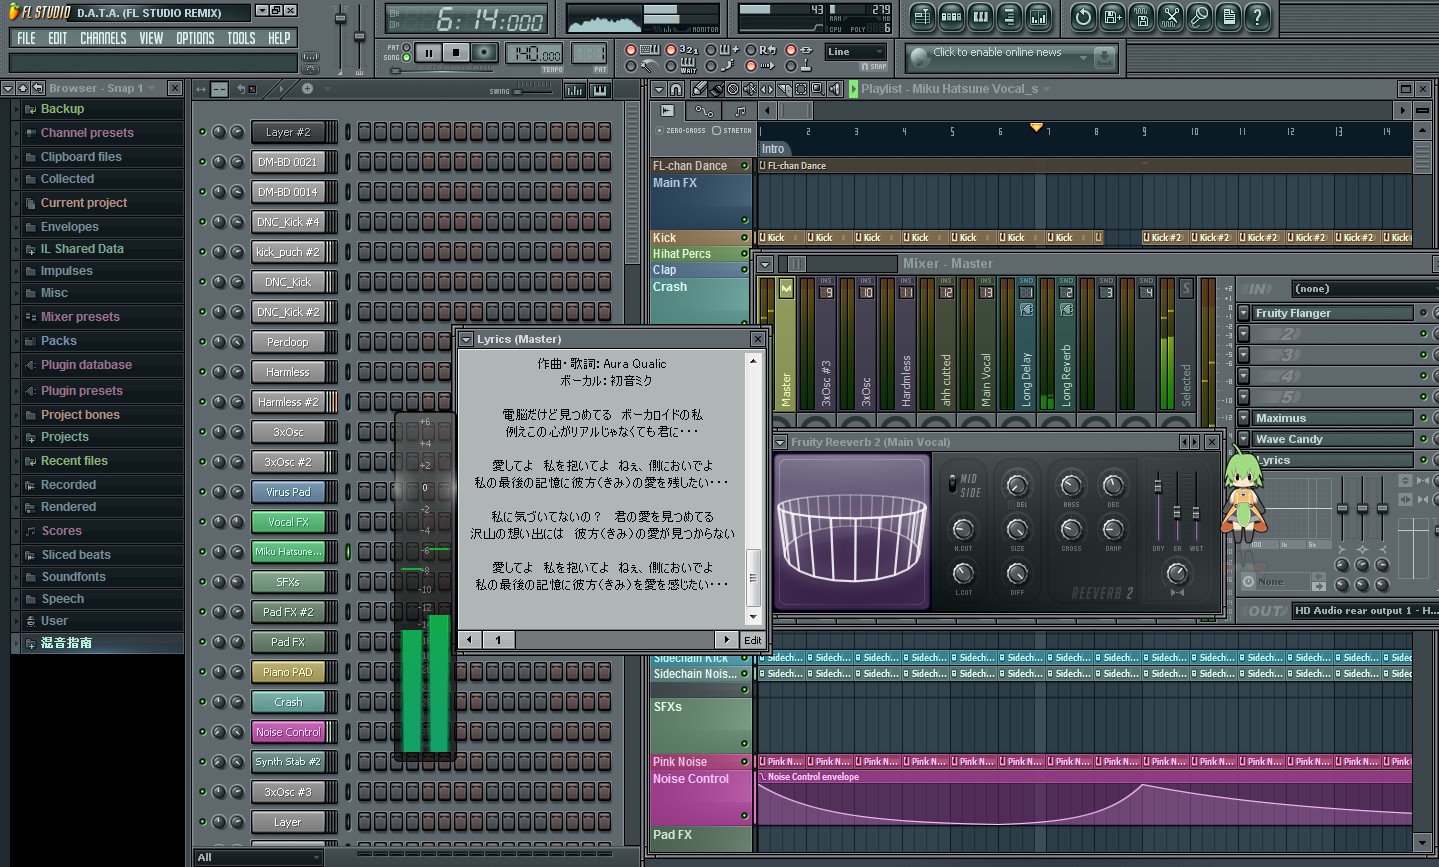Click the Edit button in Lyrics window

click(753, 640)
